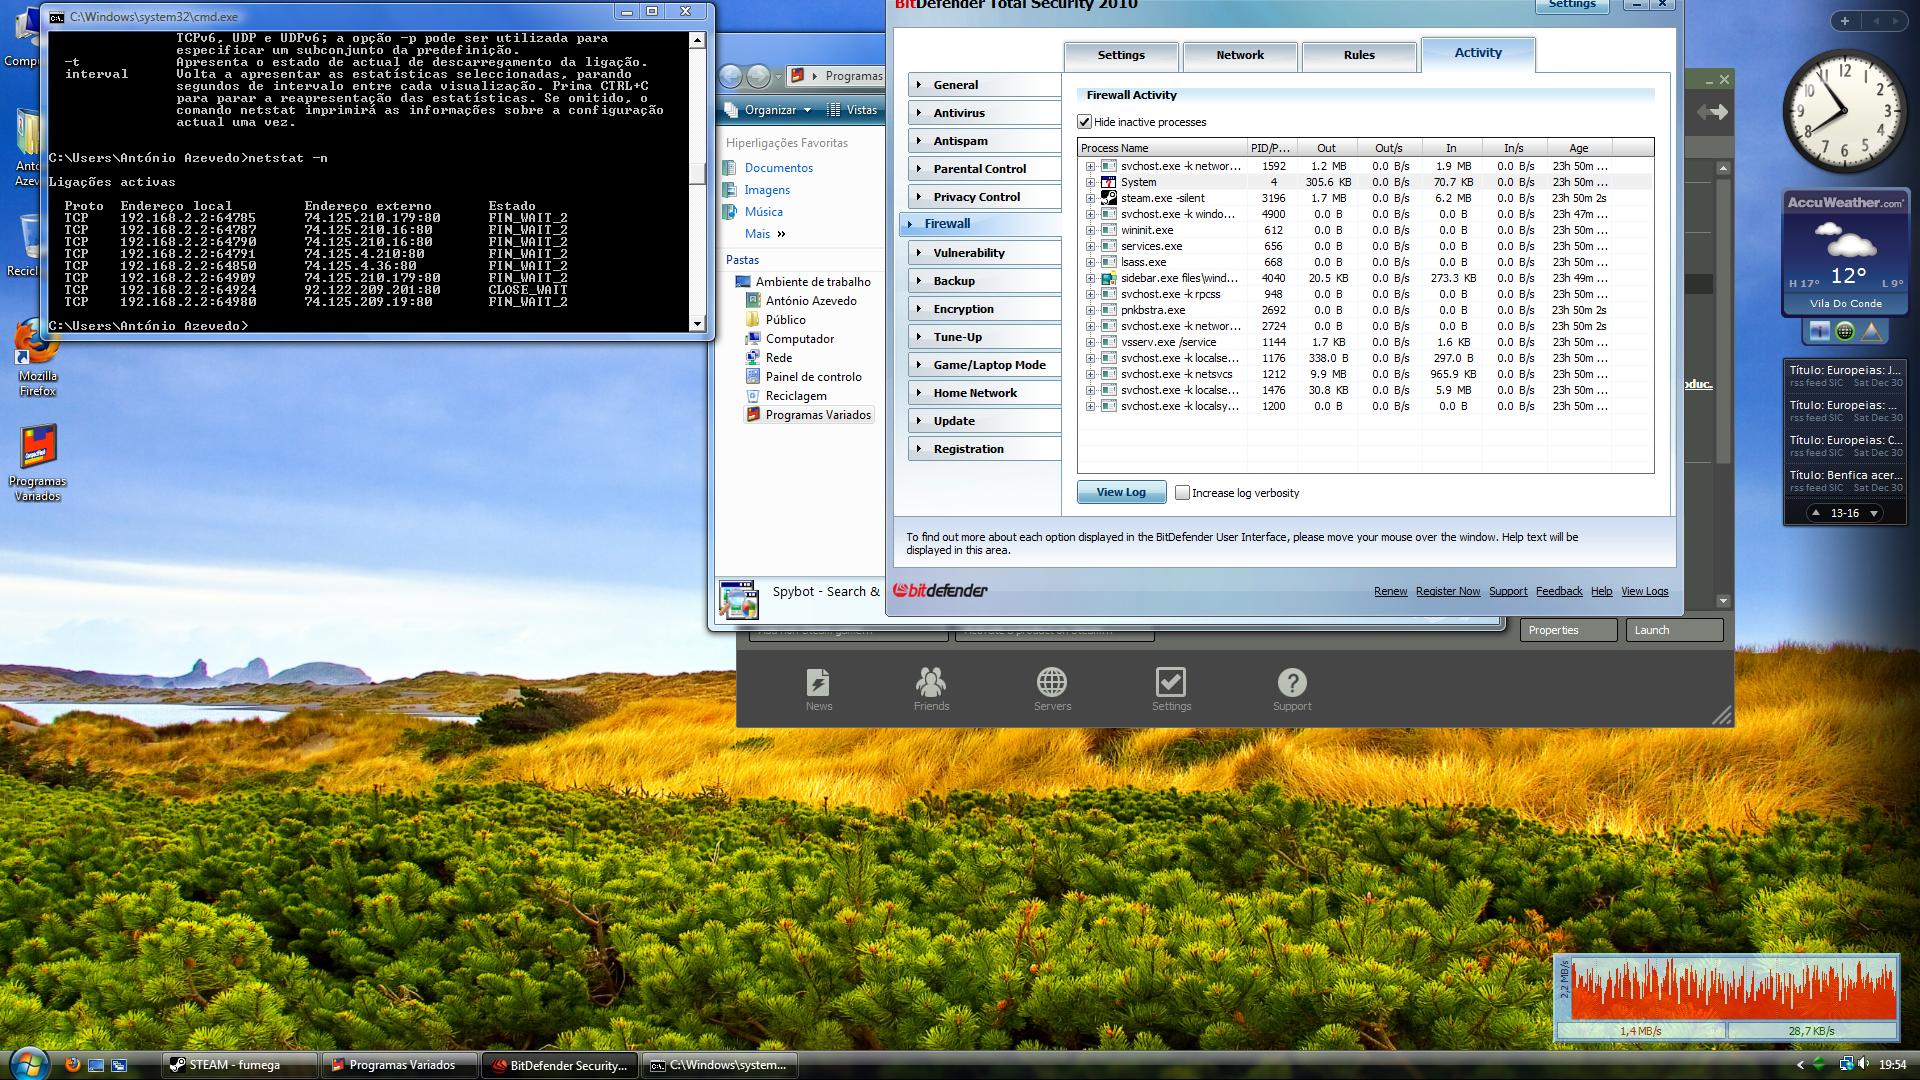Screen dimensions: 1920x1080
Task: Click the Steam window scrollbar down arrow
Action: pos(1723,602)
